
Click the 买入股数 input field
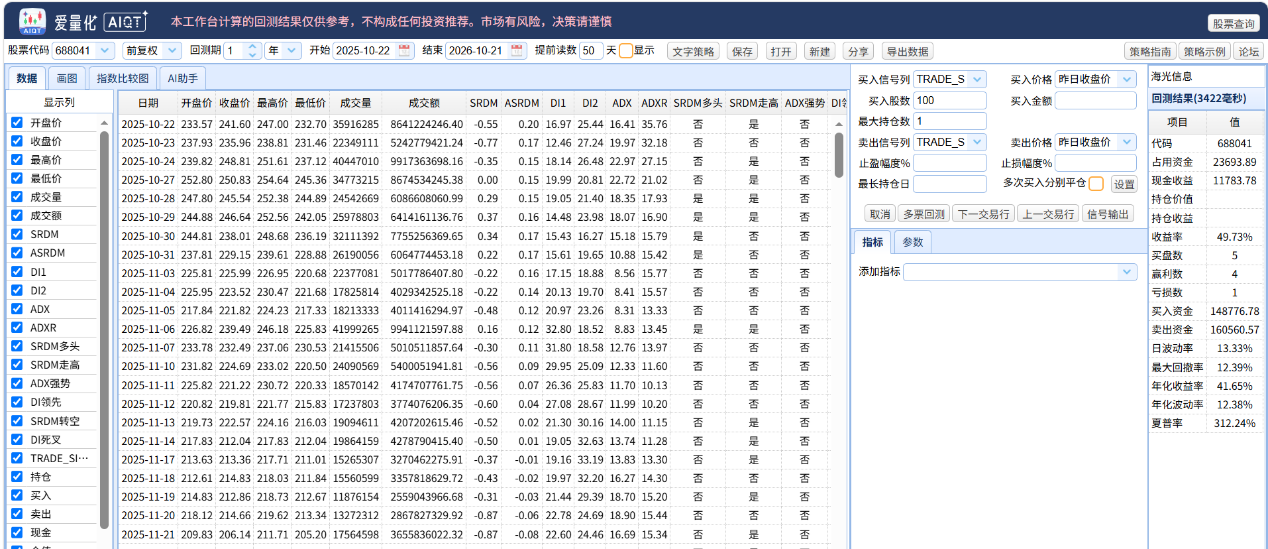coord(950,100)
